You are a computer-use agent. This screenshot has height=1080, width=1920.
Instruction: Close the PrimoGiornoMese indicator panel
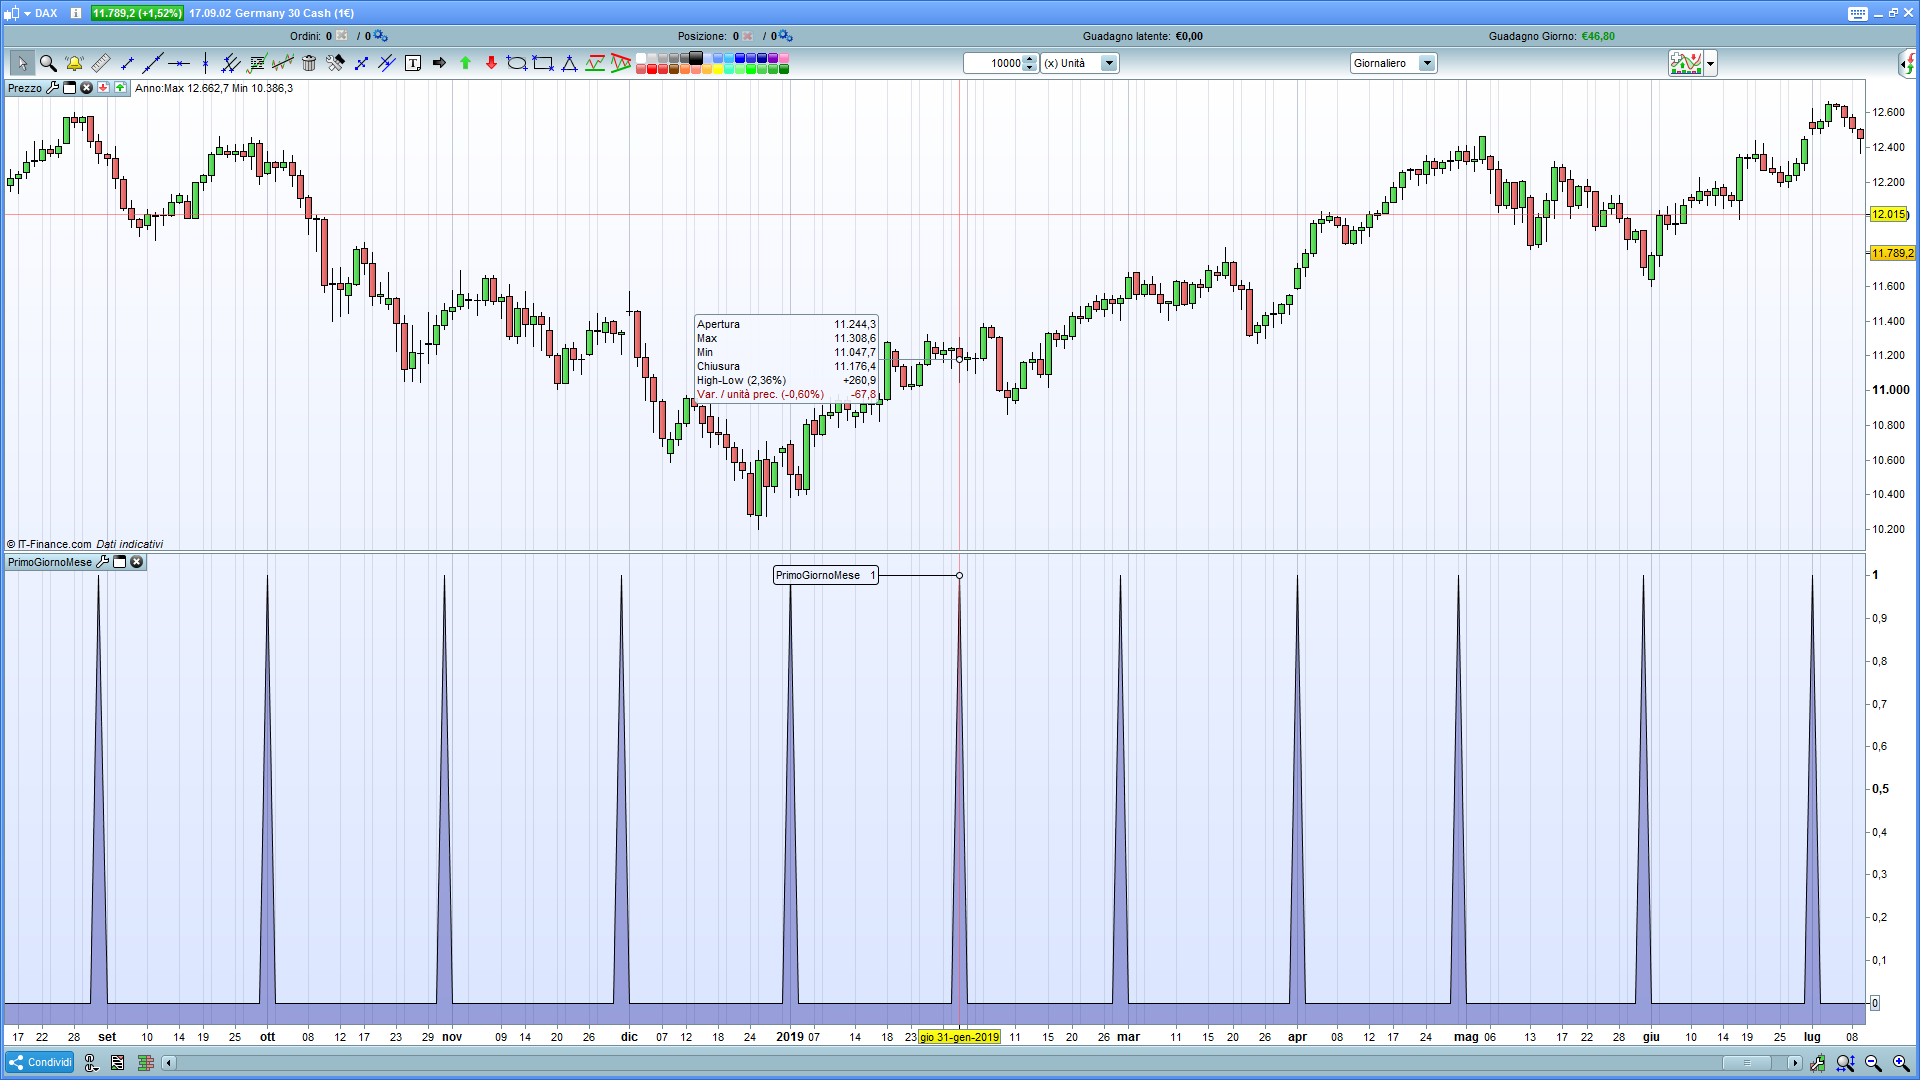click(x=137, y=562)
